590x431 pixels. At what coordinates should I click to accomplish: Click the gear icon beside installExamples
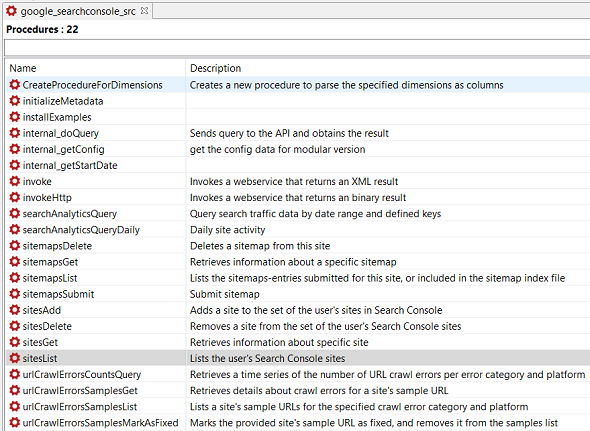[x=14, y=117]
